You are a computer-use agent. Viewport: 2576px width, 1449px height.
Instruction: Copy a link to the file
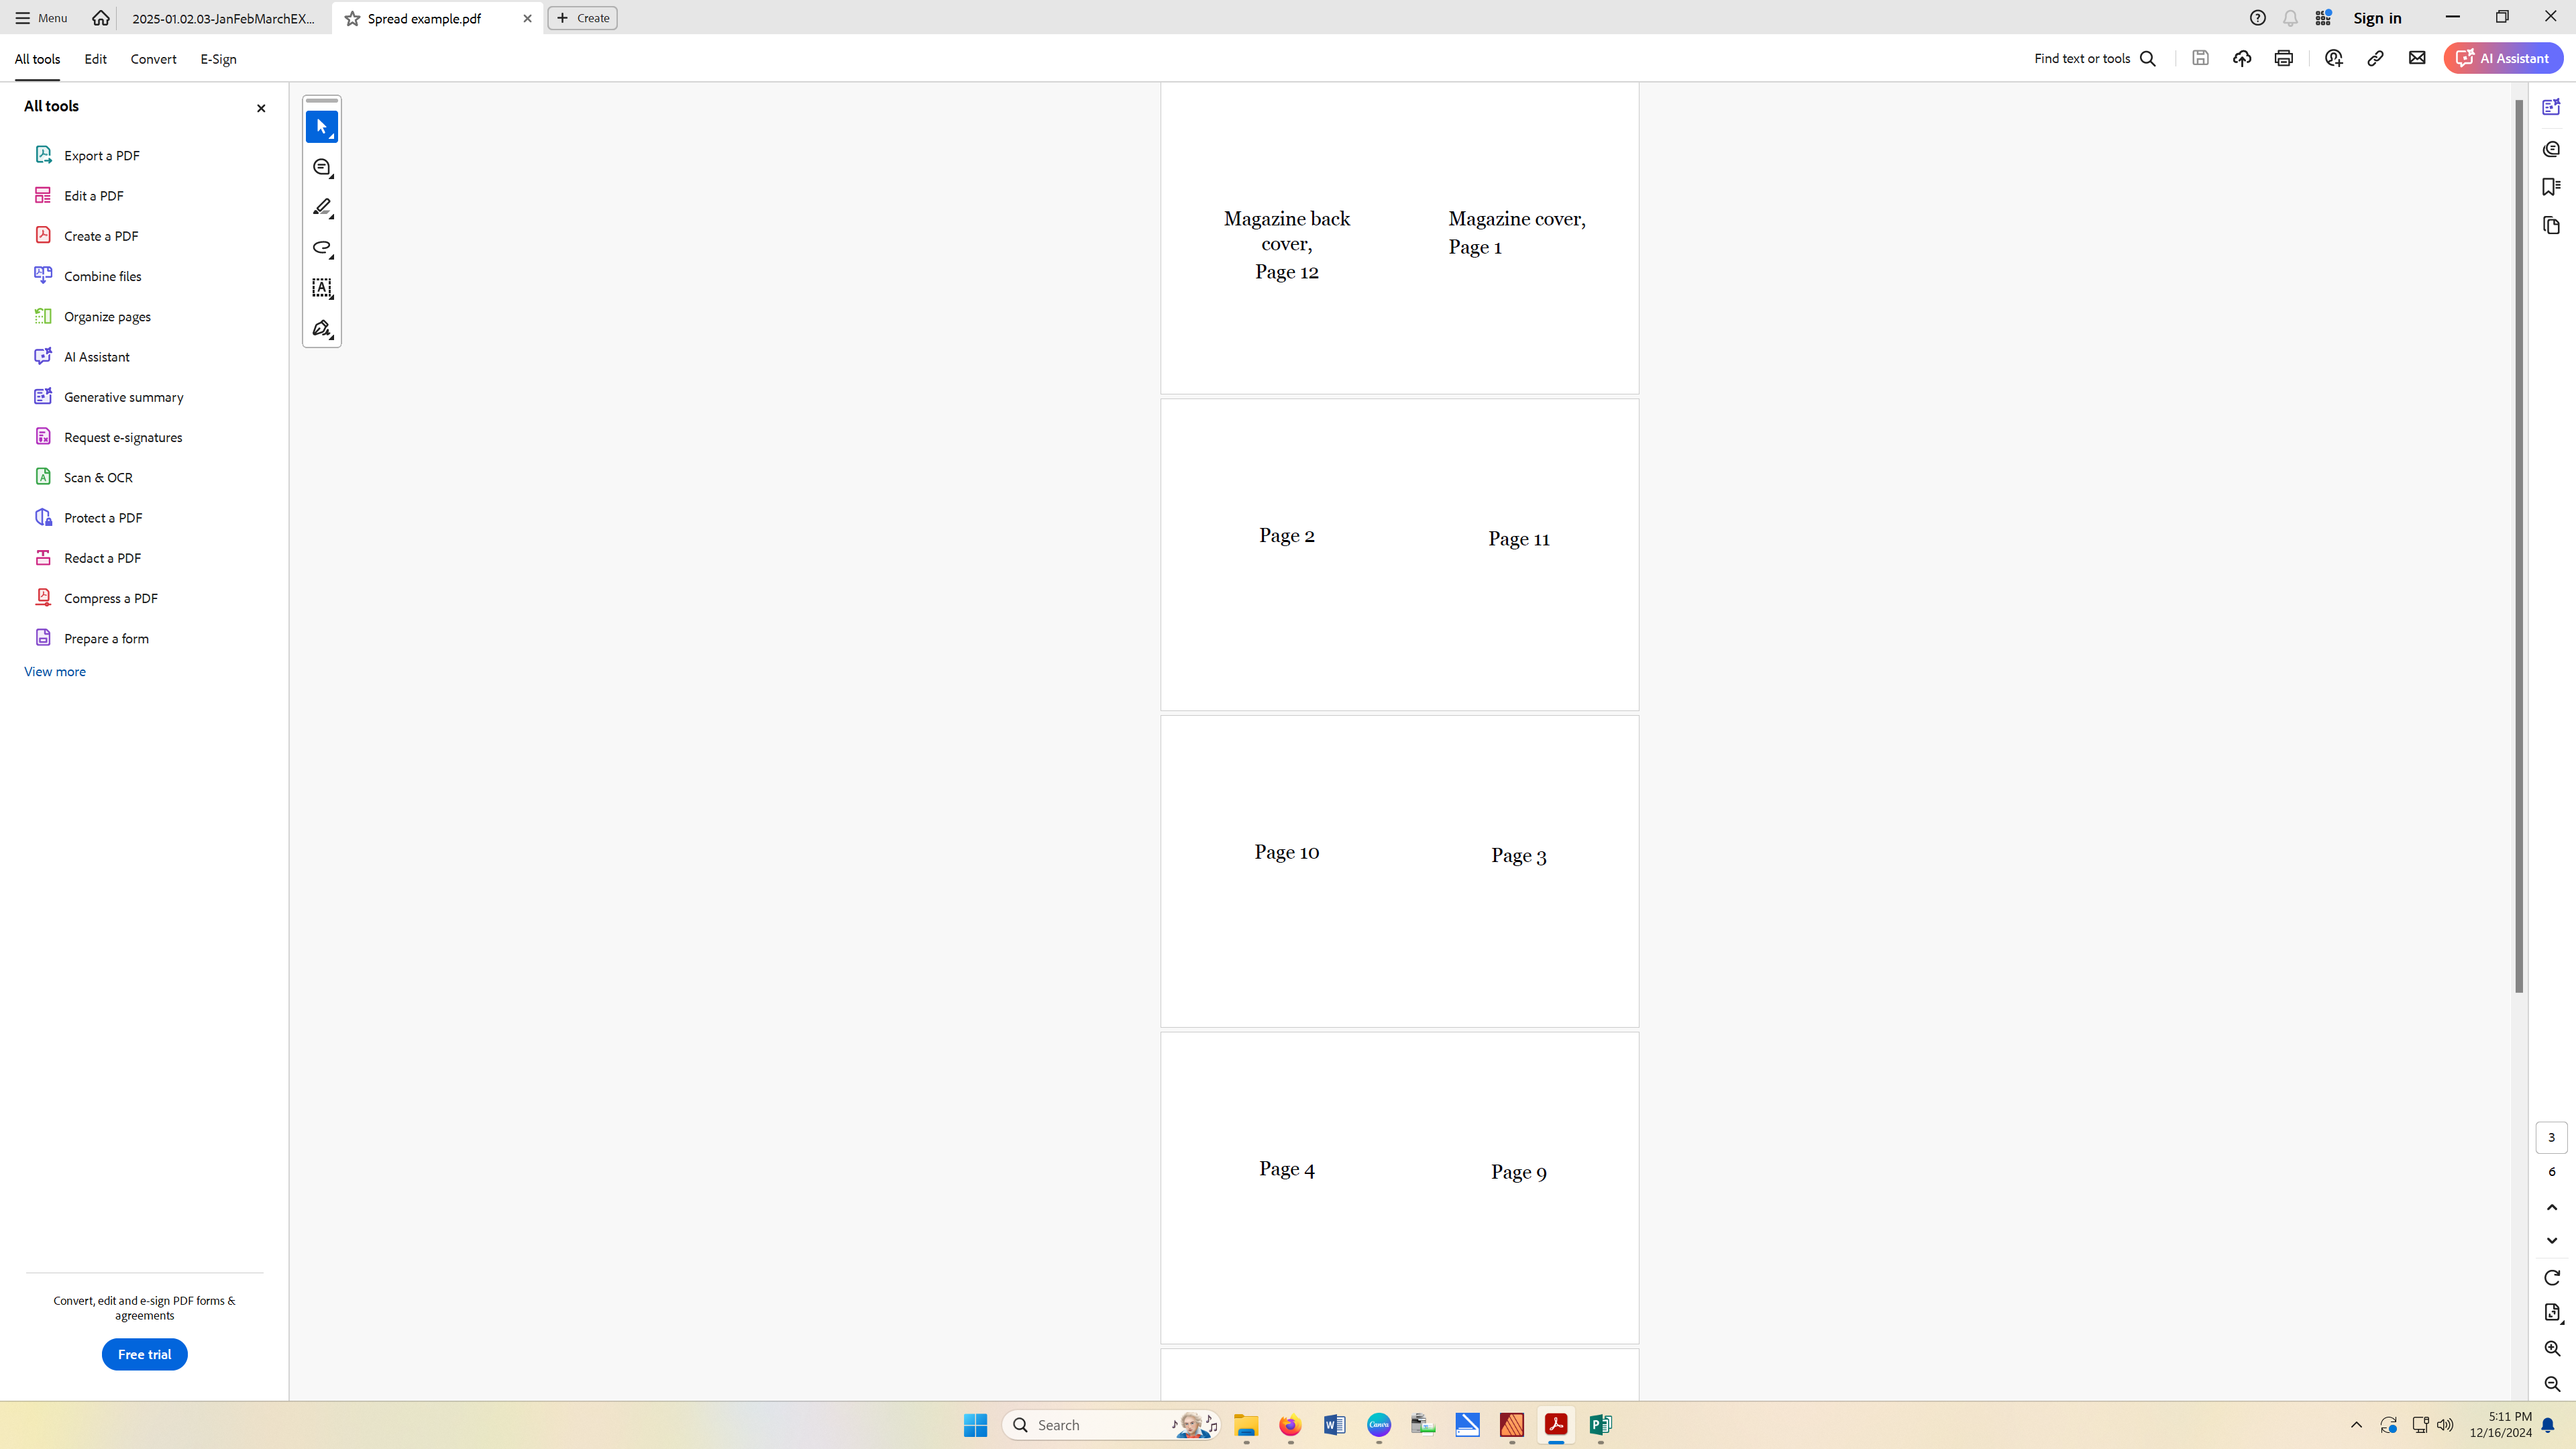pos(2375,58)
